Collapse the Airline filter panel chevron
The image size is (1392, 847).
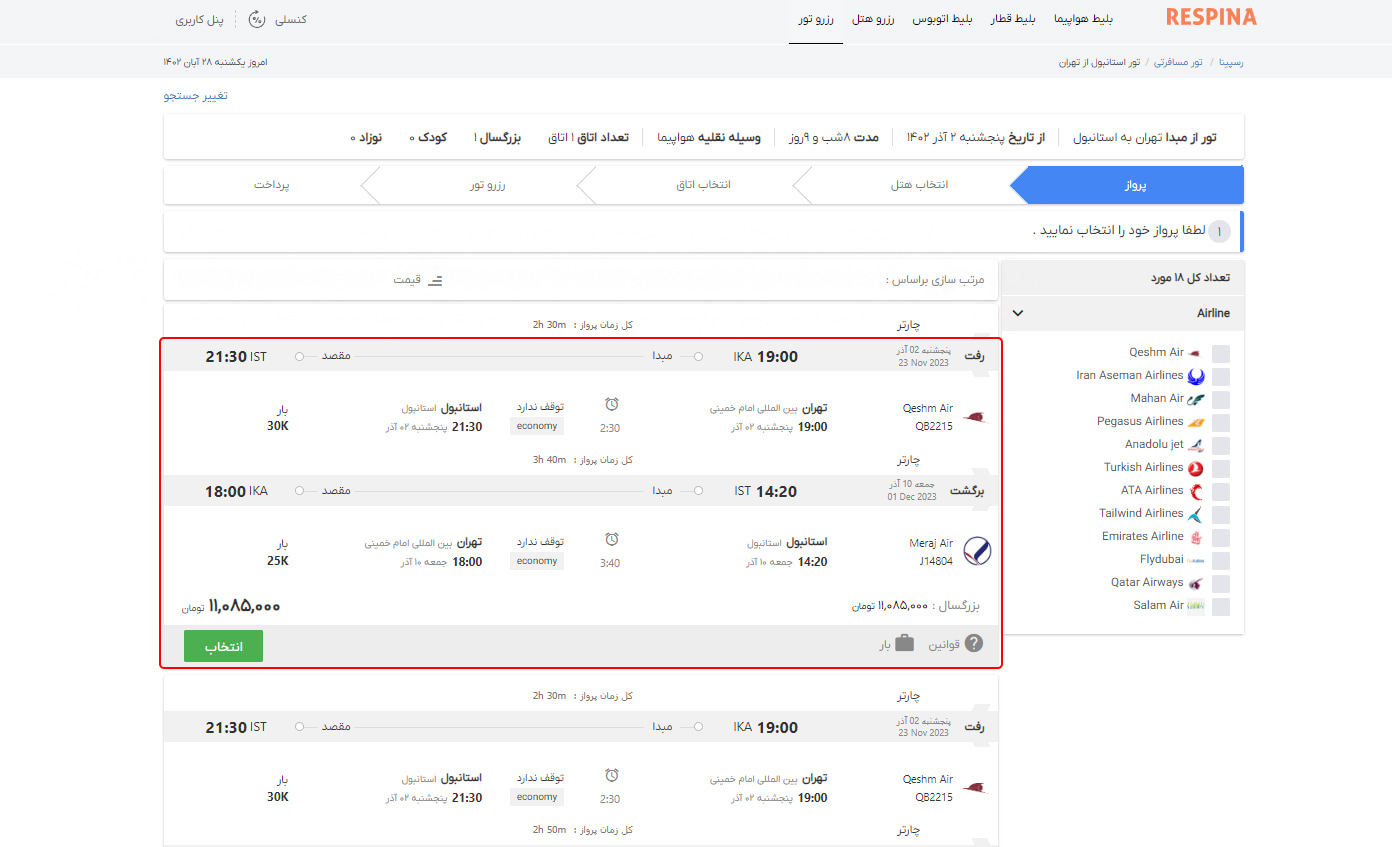click(x=1017, y=312)
